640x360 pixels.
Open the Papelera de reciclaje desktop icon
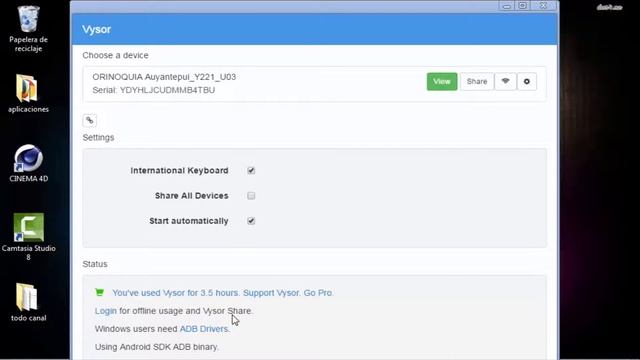[x=28, y=28]
